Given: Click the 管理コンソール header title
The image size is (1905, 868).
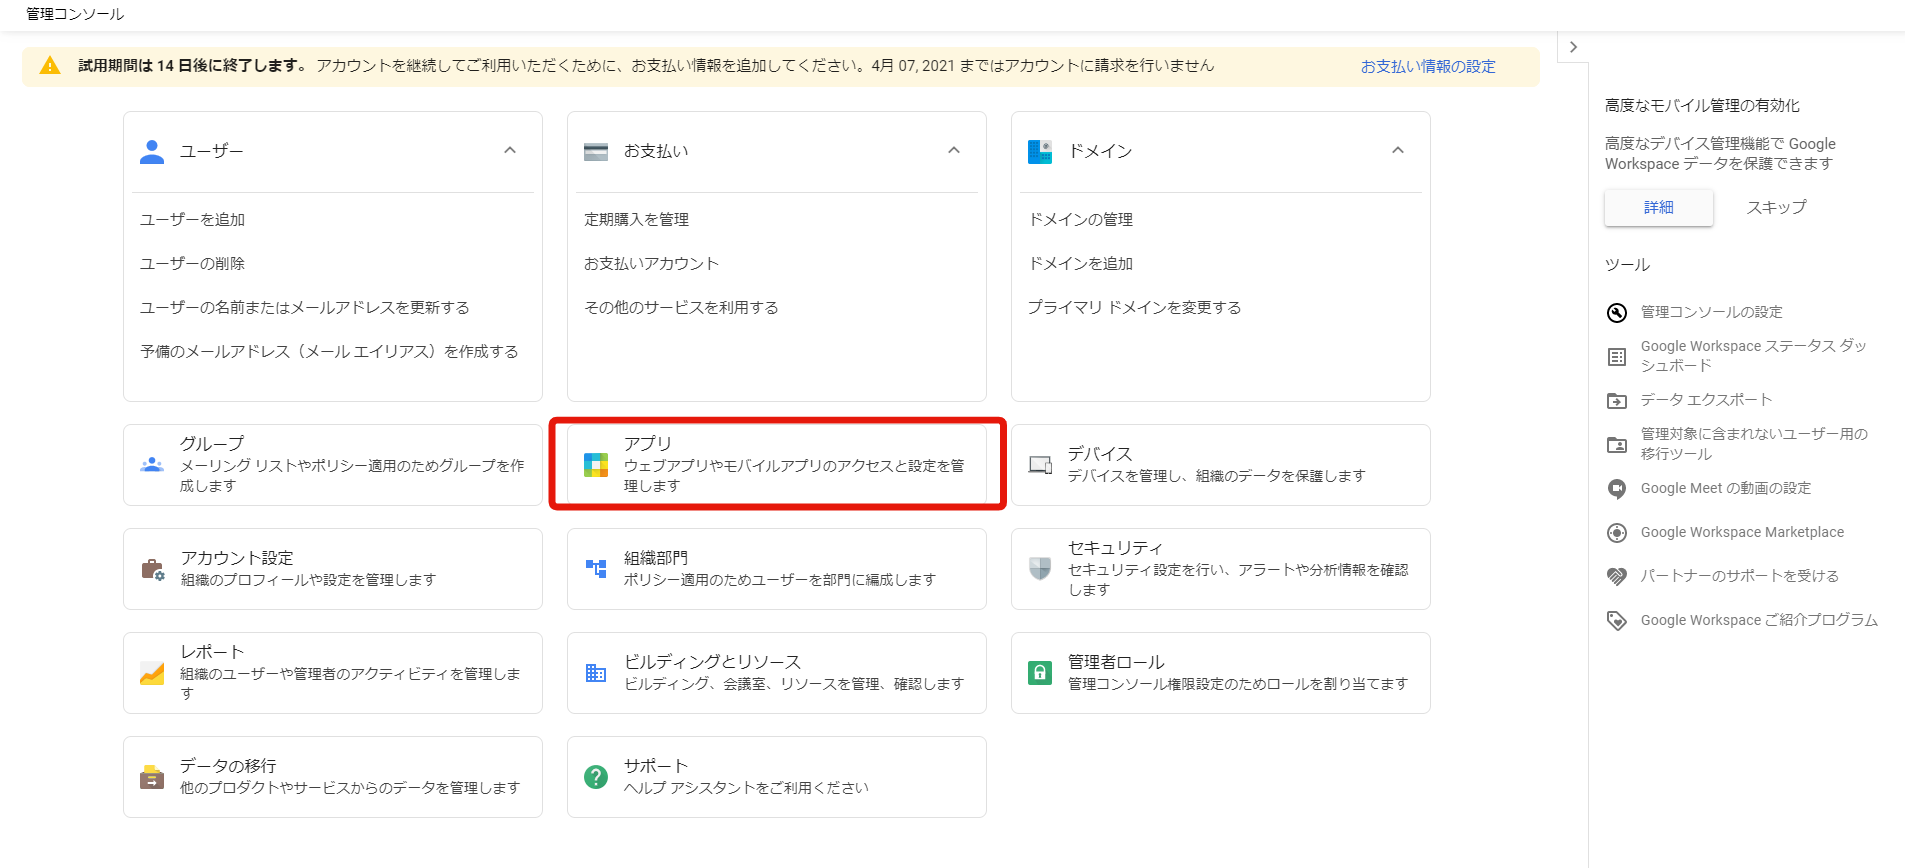Looking at the screenshot, I should point(75,14).
